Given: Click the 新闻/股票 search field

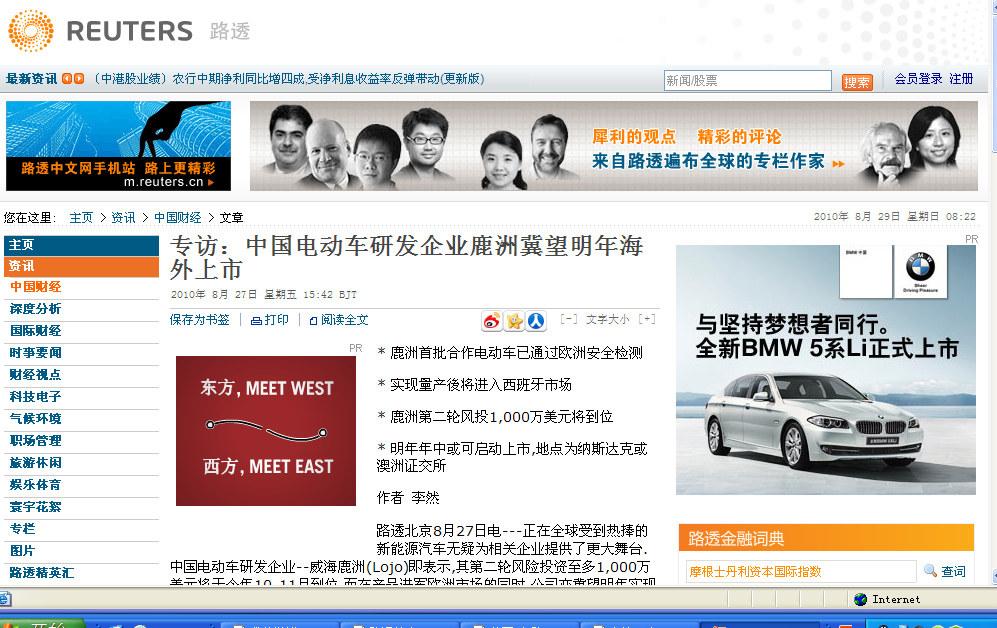Looking at the screenshot, I should 747,81.
